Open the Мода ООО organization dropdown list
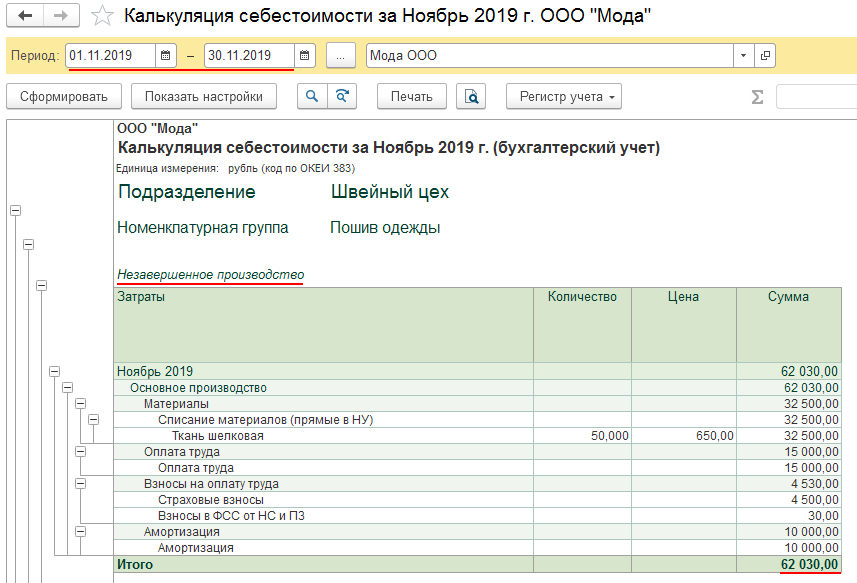The width and height of the screenshot is (857, 583). (x=743, y=56)
